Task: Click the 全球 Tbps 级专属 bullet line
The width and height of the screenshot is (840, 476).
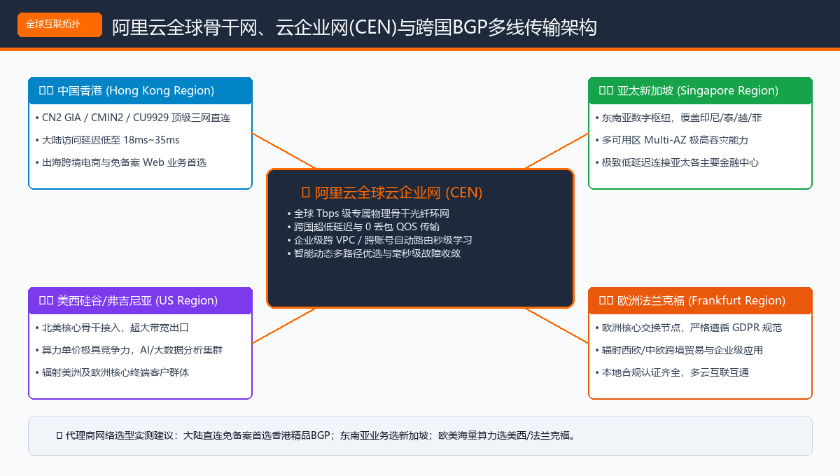Action: coord(369,213)
